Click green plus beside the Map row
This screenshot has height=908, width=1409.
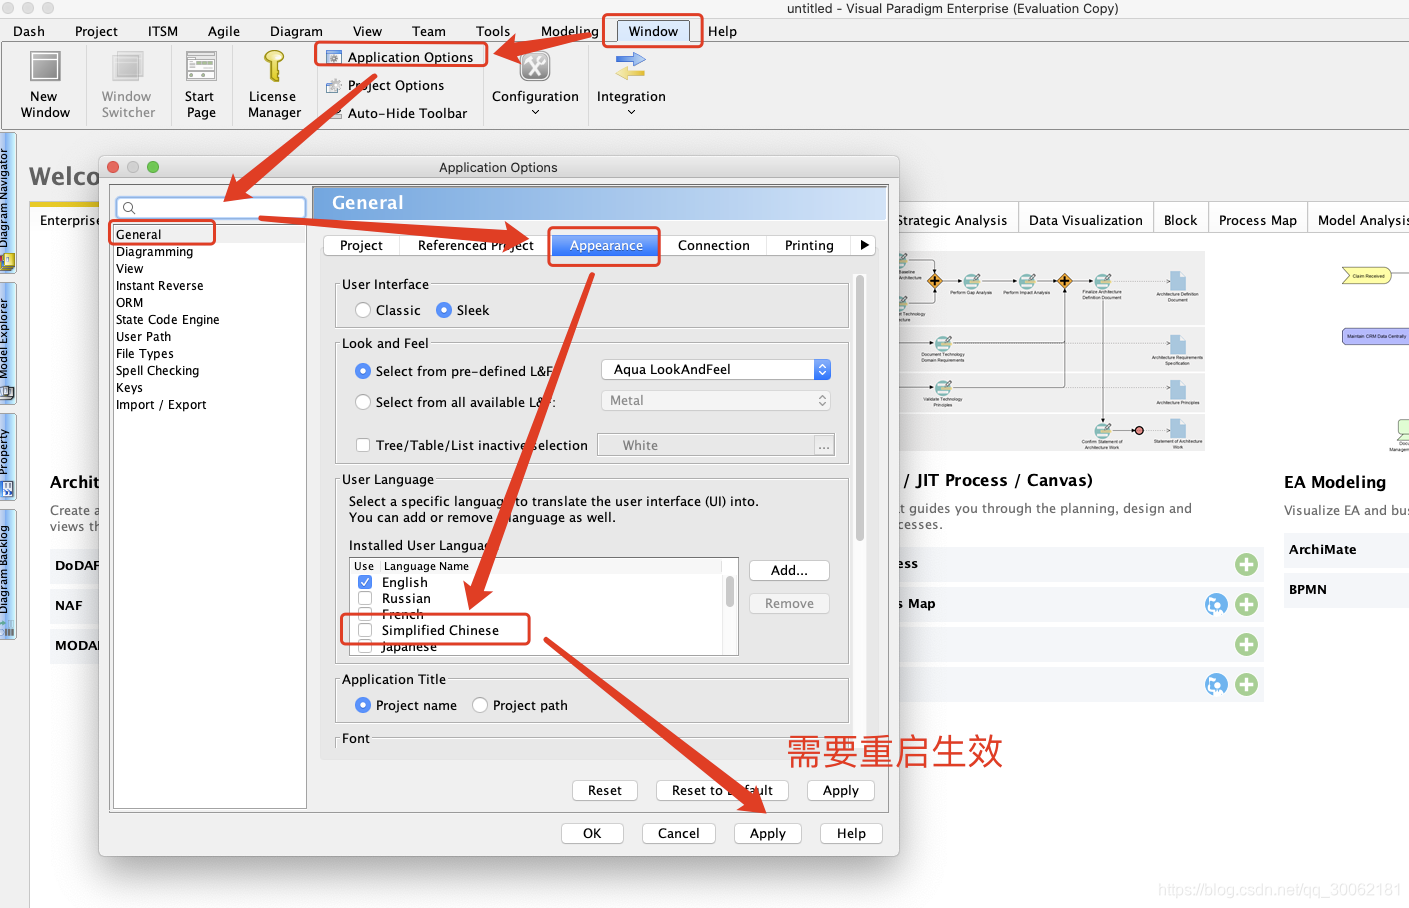tap(1246, 605)
